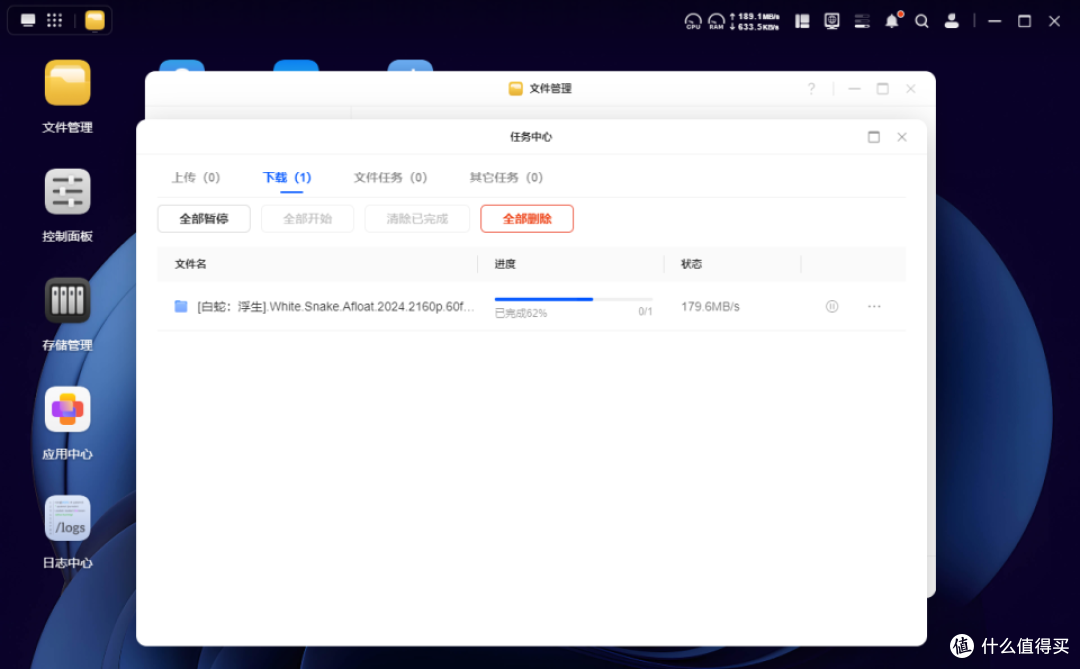Select the 下载 (1) tab
The height and width of the screenshot is (669, 1080).
tap(287, 178)
